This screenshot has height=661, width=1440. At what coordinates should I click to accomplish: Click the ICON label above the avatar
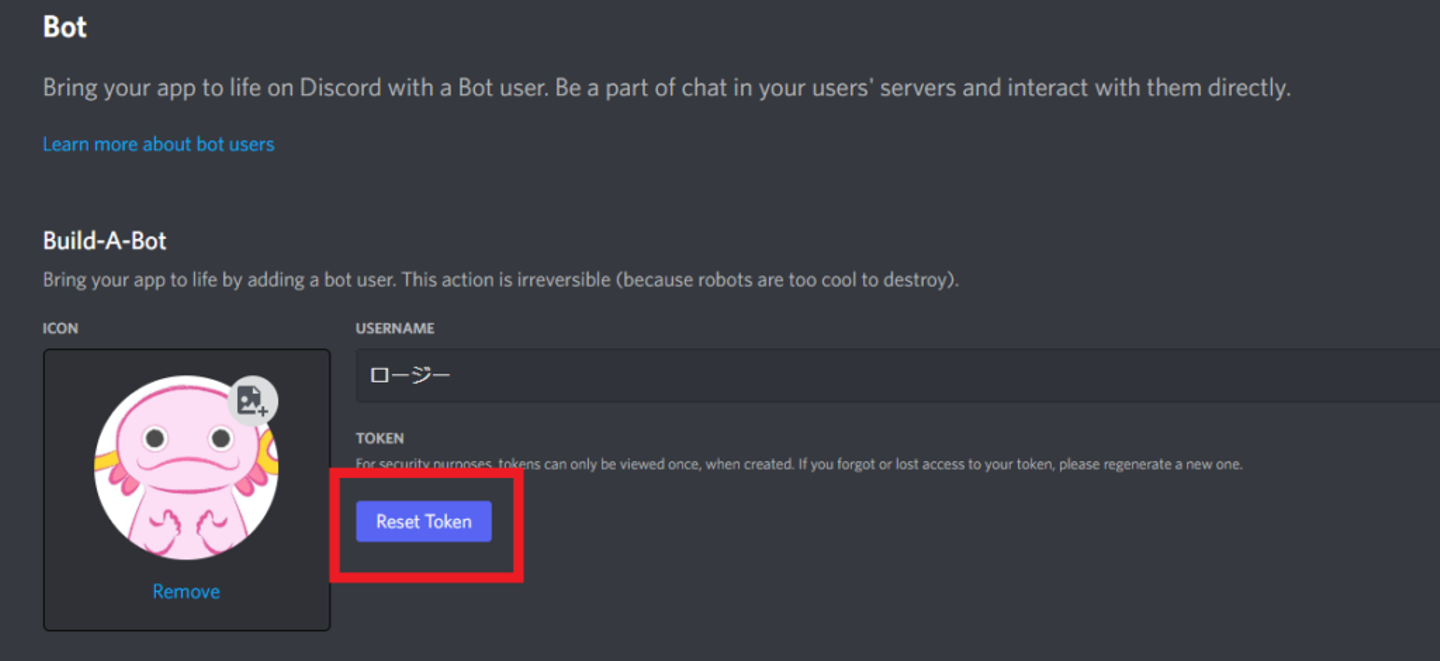60,328
